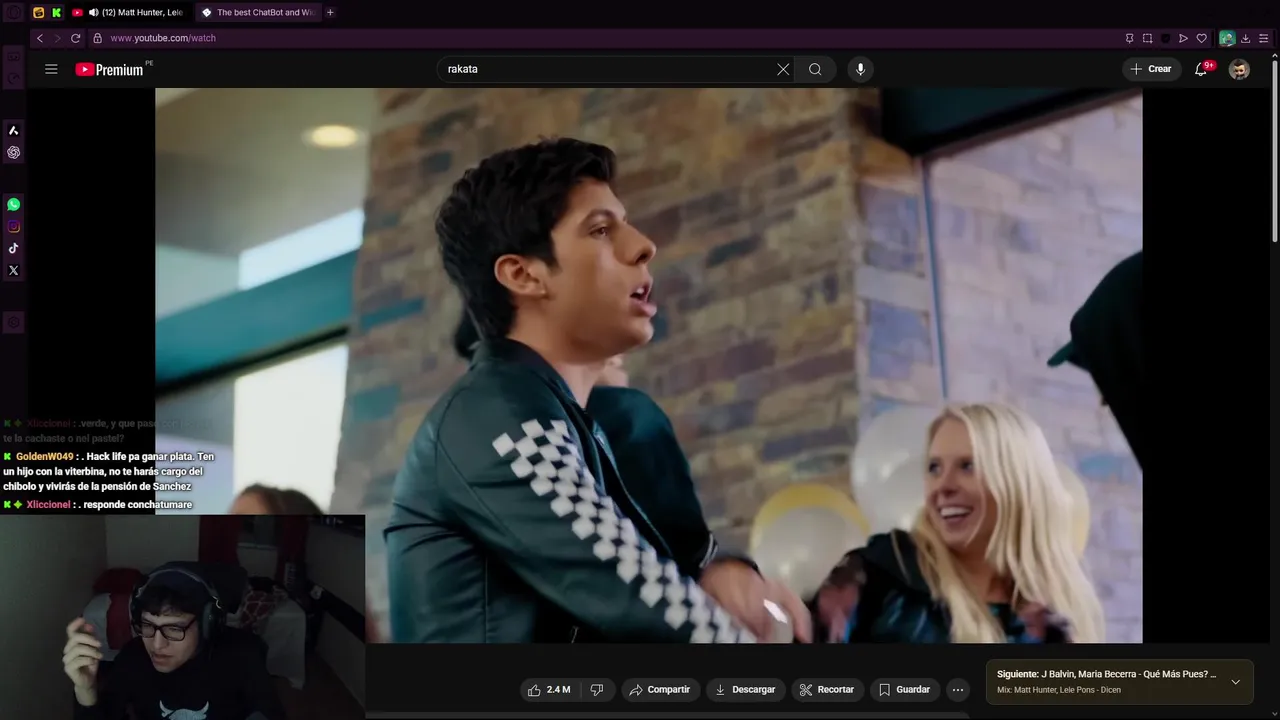Search by voice with microphone
The height and width of the screenshot is (720, 1280).
point(860,69)
